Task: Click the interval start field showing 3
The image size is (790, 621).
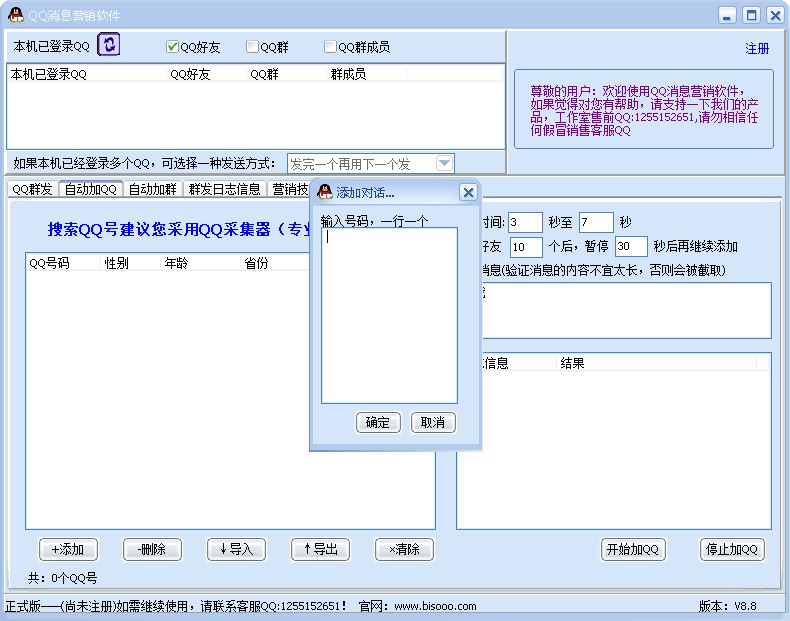Action: pos(525,222)
